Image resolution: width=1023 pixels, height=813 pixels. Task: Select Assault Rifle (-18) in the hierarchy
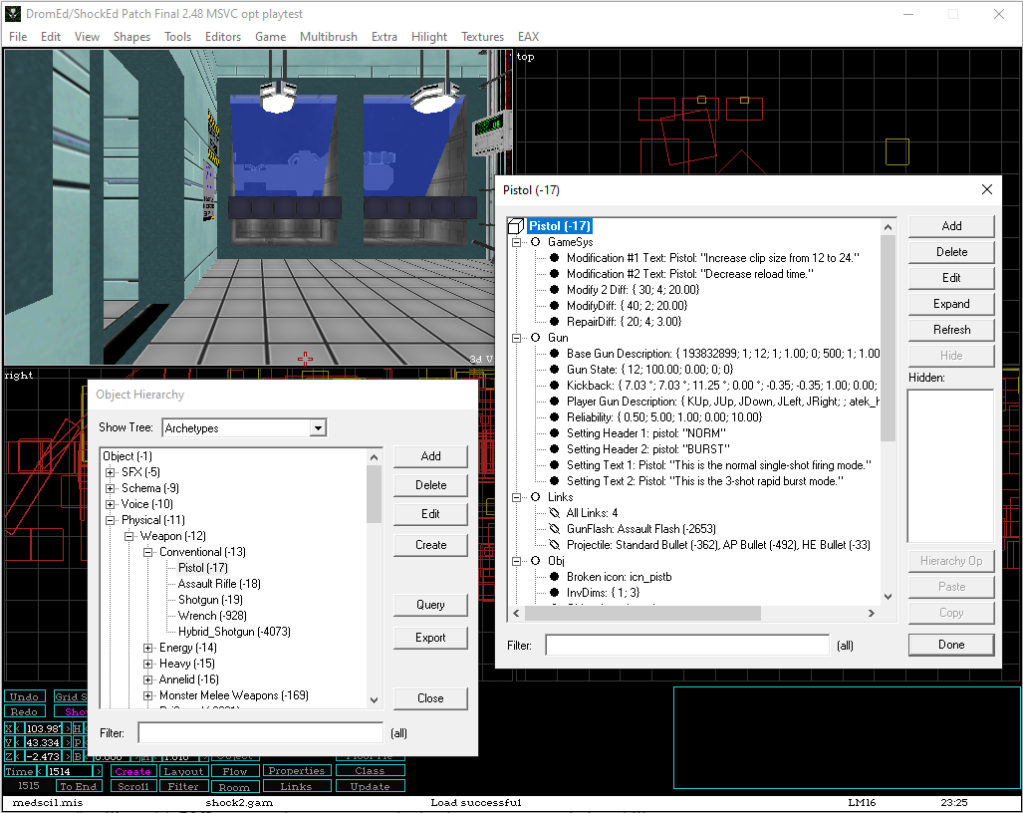coord(219,584)
